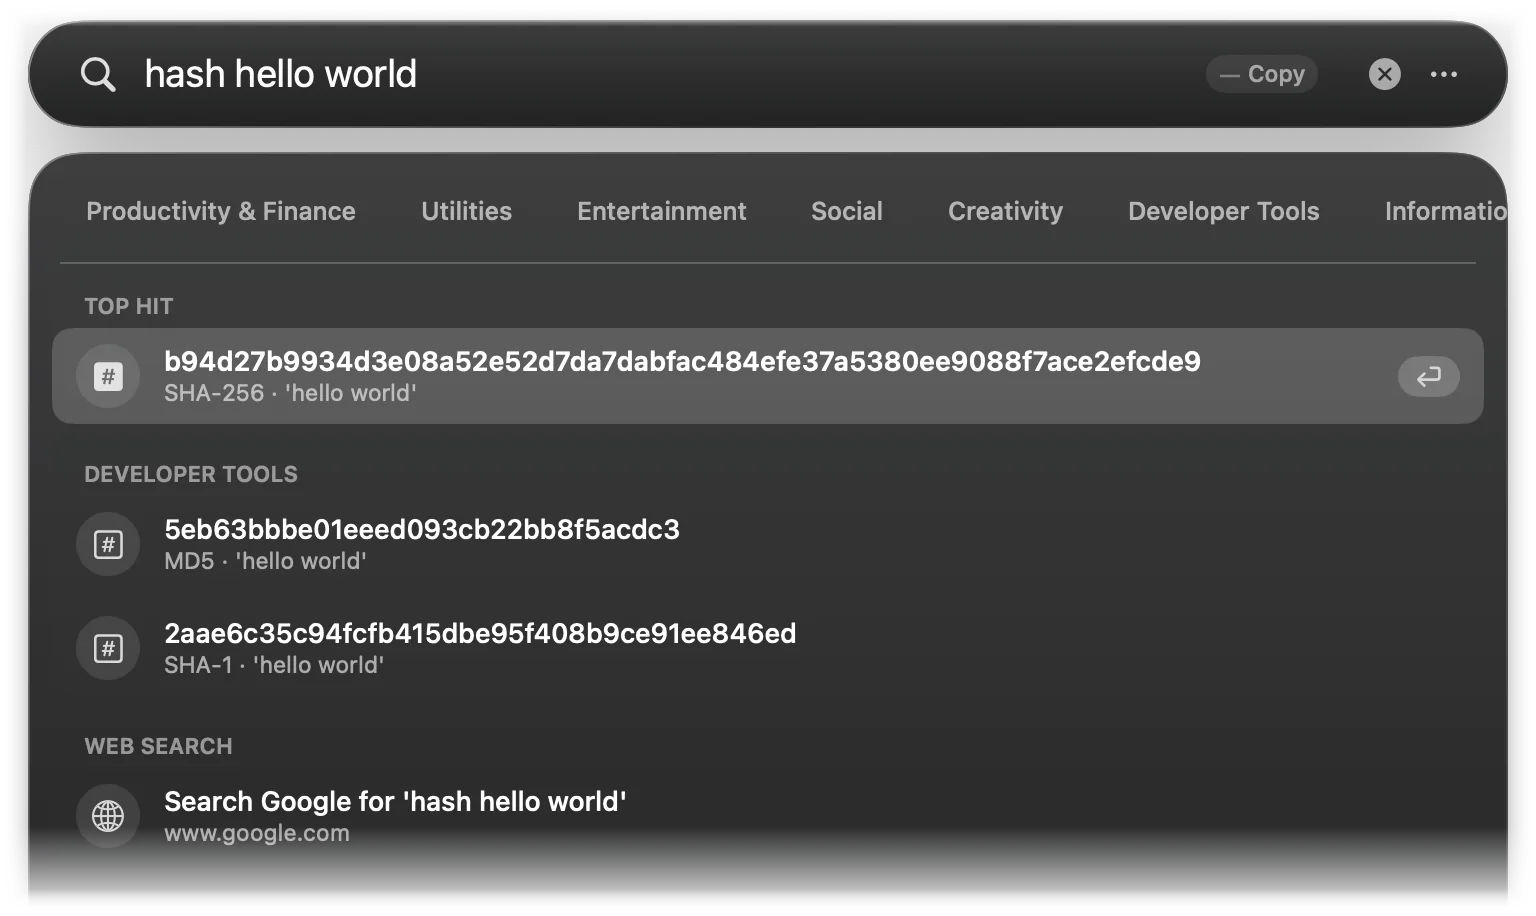Screen dimensions: 1536x916
Task: Select the Productivity & Finance tab
Action: tap(221, 211)
